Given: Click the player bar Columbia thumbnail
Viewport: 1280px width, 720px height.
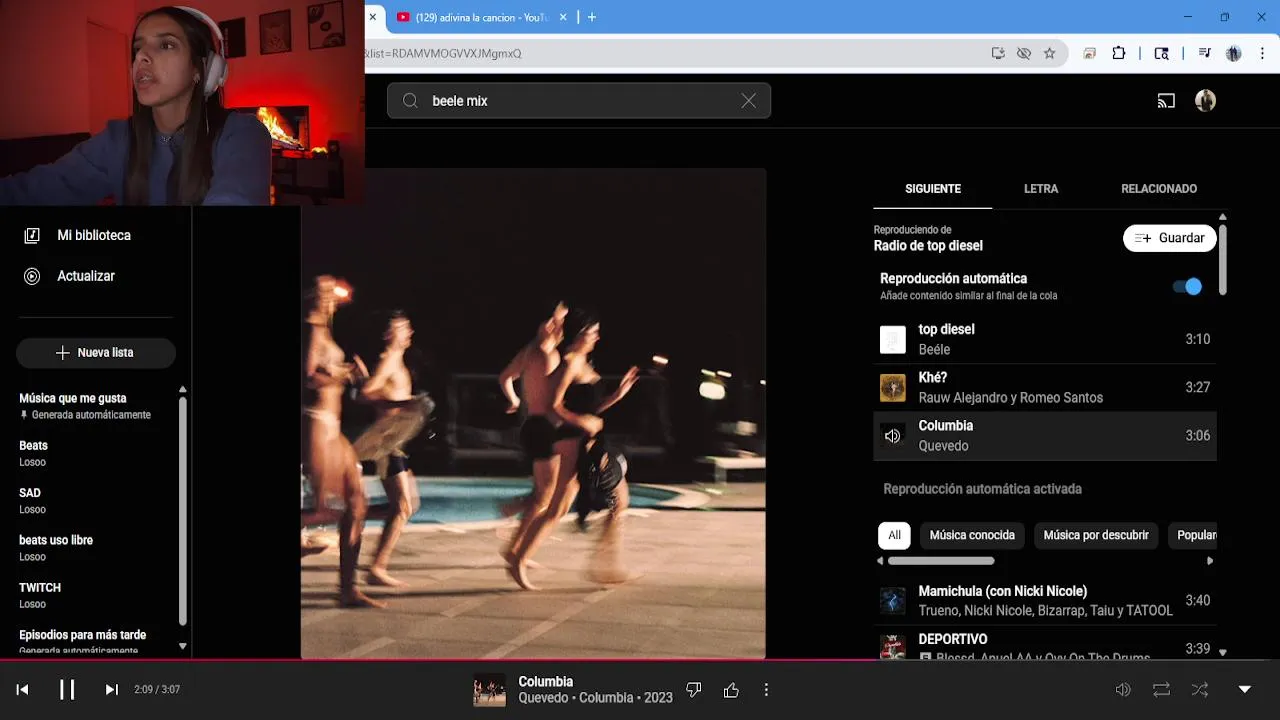Looking at the screenshot, I should 489,690.
